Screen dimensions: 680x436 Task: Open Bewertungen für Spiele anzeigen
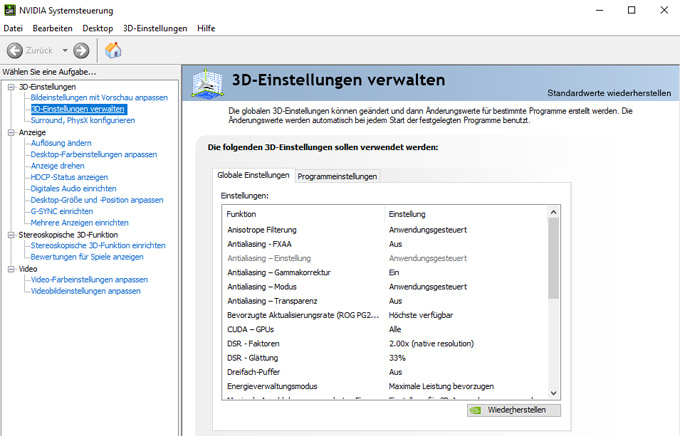click(87, 257)
